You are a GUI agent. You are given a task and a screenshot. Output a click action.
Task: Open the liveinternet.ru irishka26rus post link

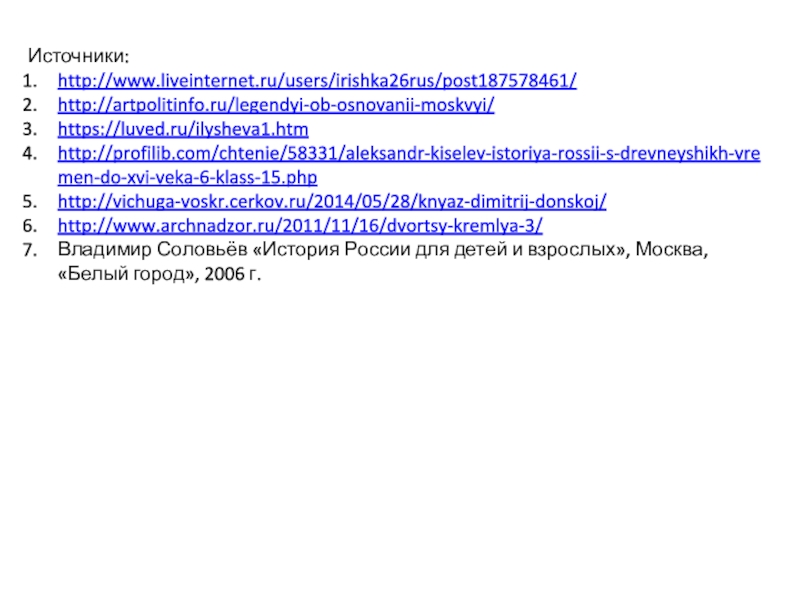[317, 81]
